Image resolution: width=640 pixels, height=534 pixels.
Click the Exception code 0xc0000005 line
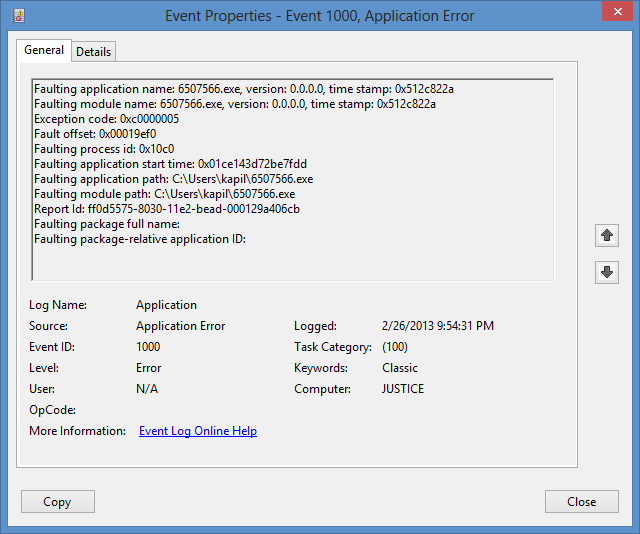(x=107, y=119)
